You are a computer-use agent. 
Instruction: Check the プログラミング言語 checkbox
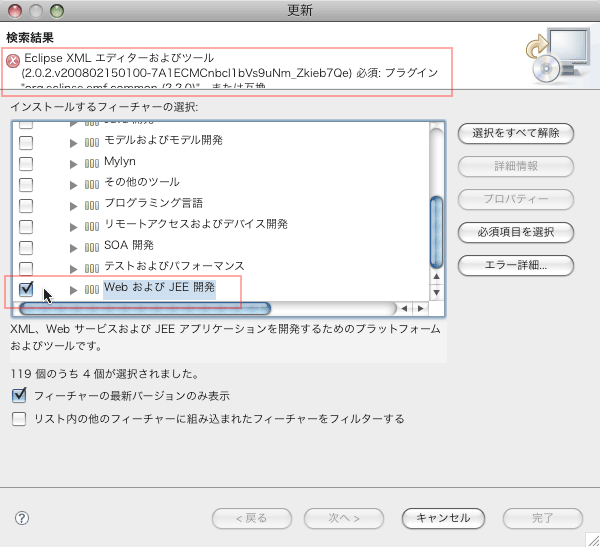coord(26,206)
